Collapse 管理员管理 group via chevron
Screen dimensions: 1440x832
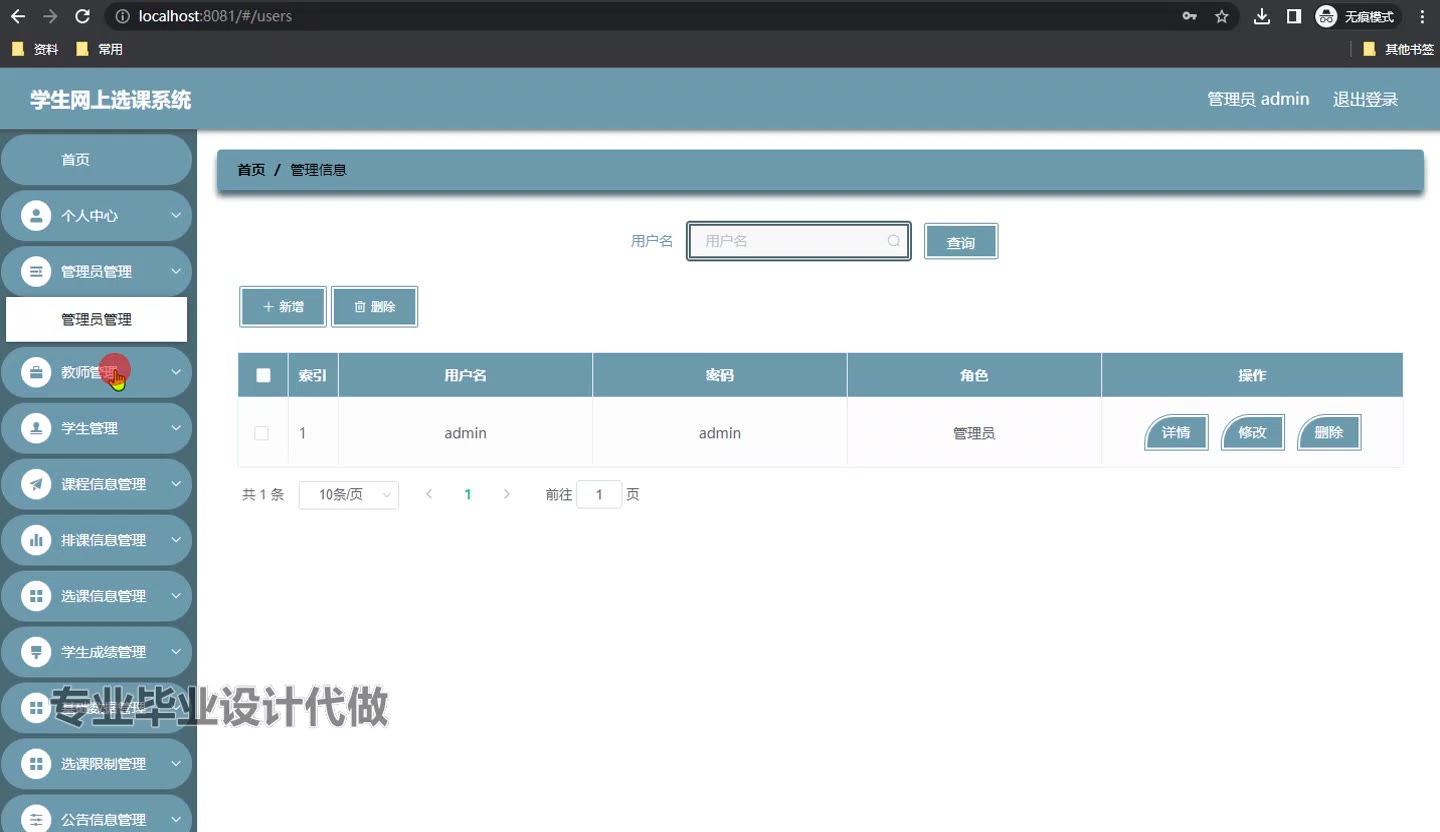[176, 272]
